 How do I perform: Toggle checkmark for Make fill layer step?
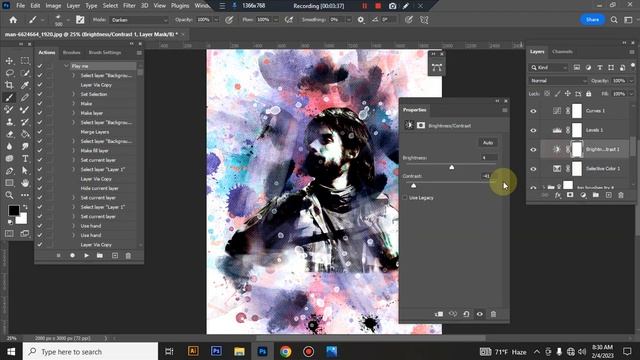coord(40,151)
